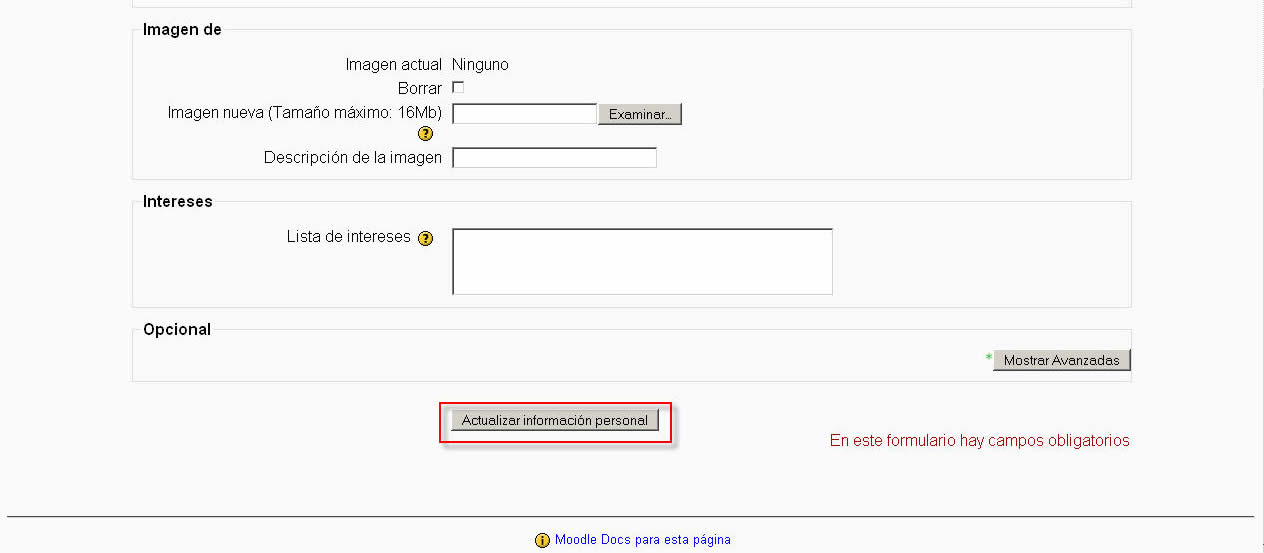Open Moodle Docs para esta página link

tap(642, 540)
